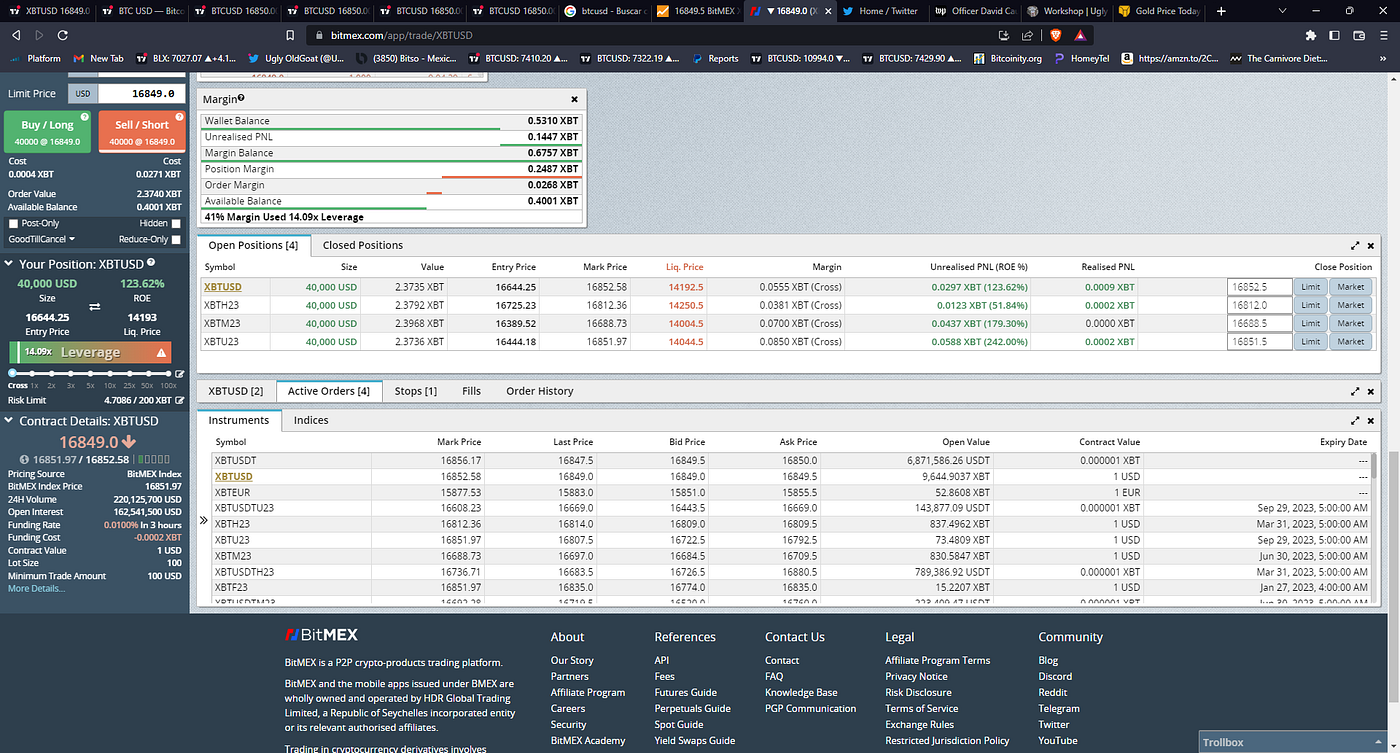Collapse the Contract Details: XBTUSD section
Image resolution: width=1400 pixels, height=753 pixels.
point(10,421)
